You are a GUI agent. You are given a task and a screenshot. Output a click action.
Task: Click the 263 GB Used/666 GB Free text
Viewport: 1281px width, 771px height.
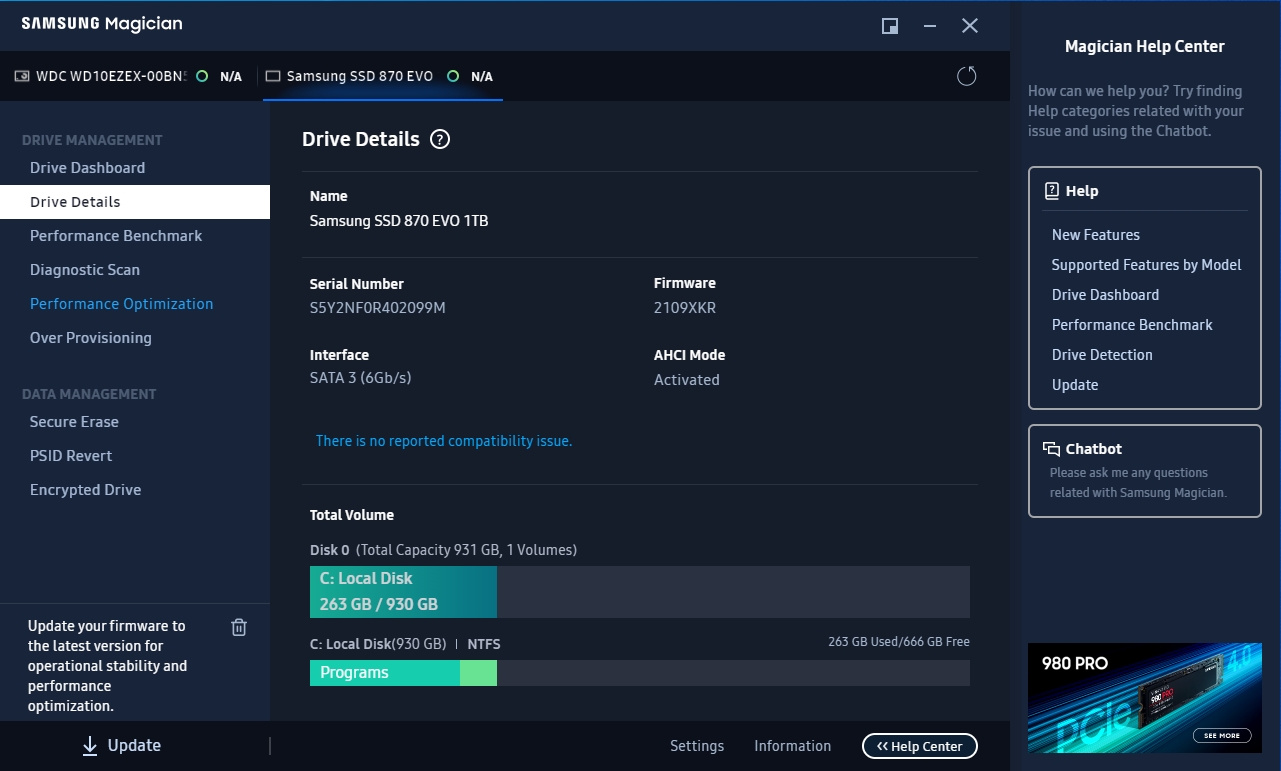coord(899,642)
